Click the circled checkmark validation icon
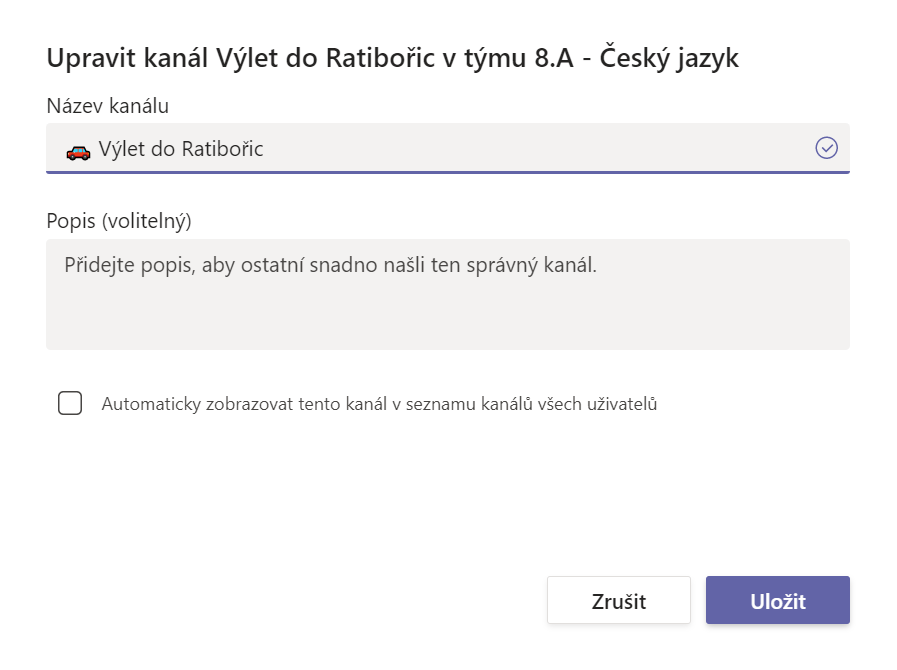The width and height of the screenshot is (897, 670). (826, 149)
